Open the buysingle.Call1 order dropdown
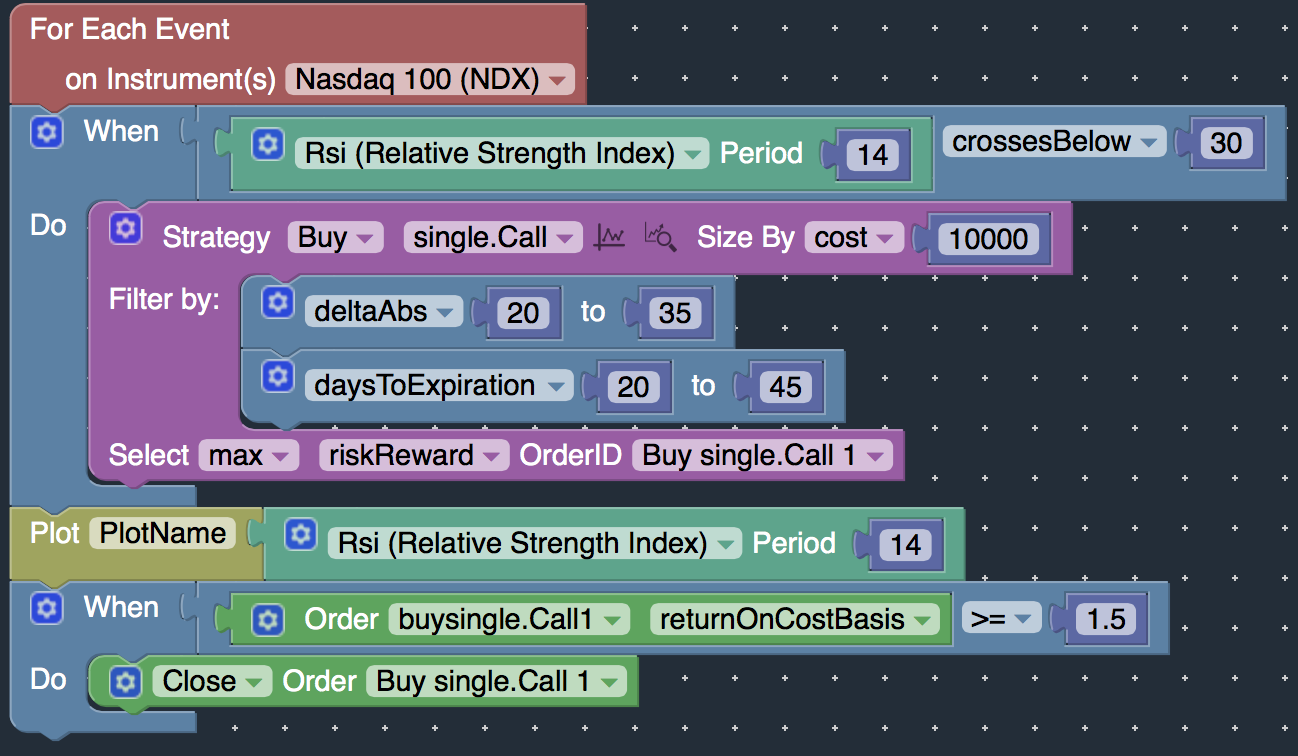Screen dimensions: 1298x756 coord(509,619)
